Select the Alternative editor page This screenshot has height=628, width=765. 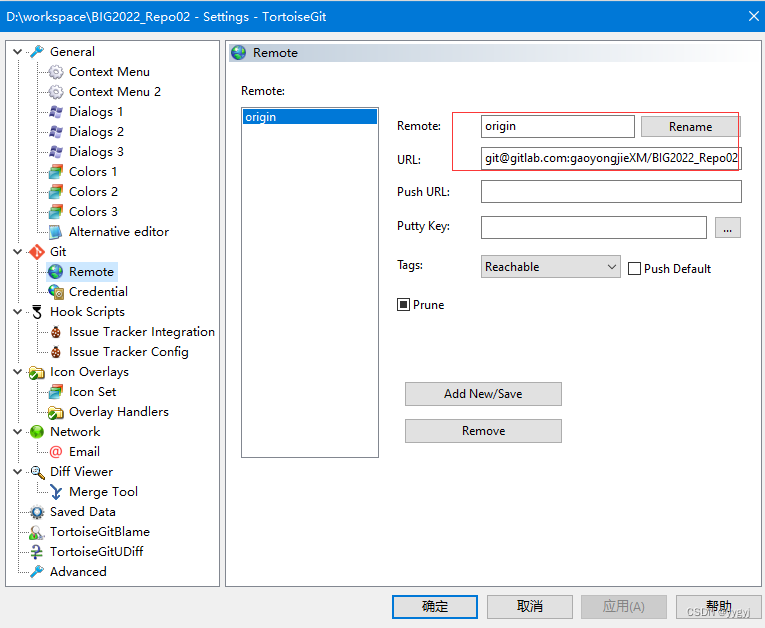coord(119,232)
